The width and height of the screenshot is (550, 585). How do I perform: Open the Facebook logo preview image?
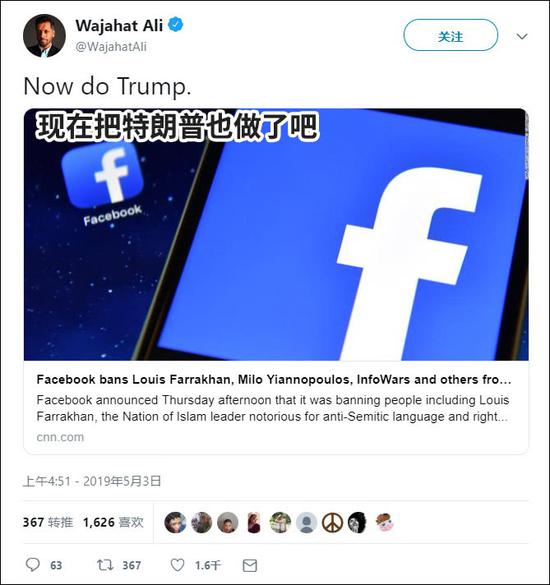tap(276, 234)
